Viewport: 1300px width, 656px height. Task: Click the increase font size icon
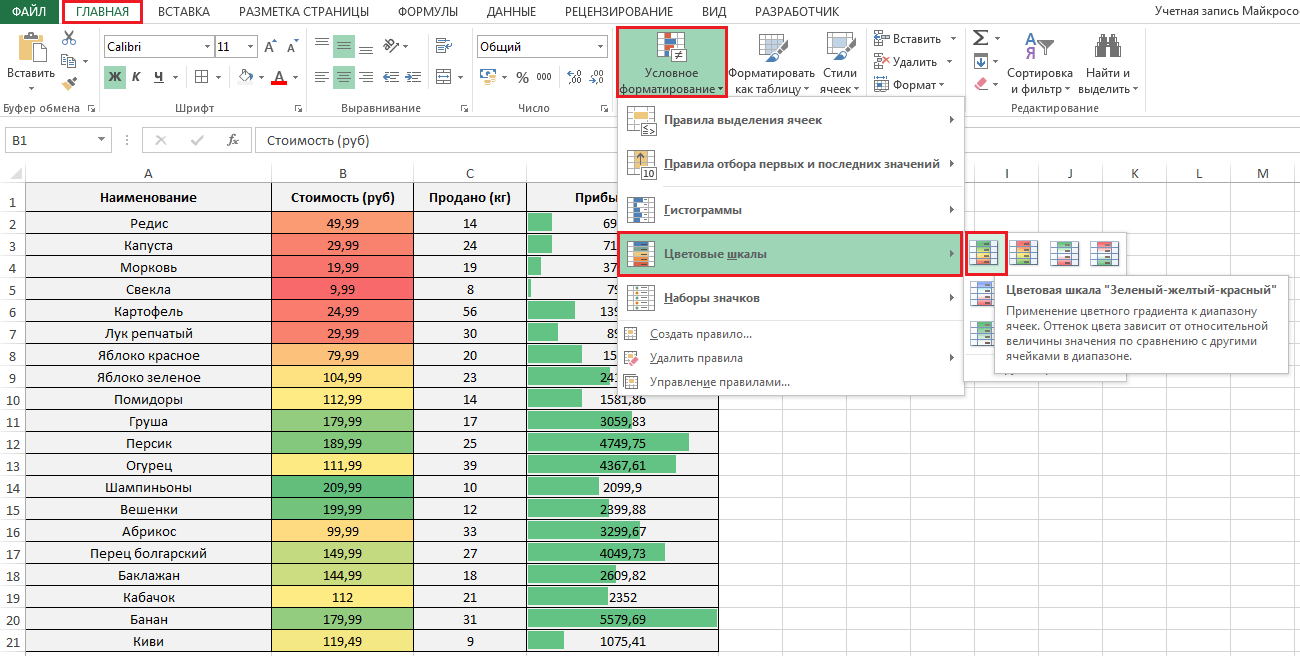coord(270,47)
